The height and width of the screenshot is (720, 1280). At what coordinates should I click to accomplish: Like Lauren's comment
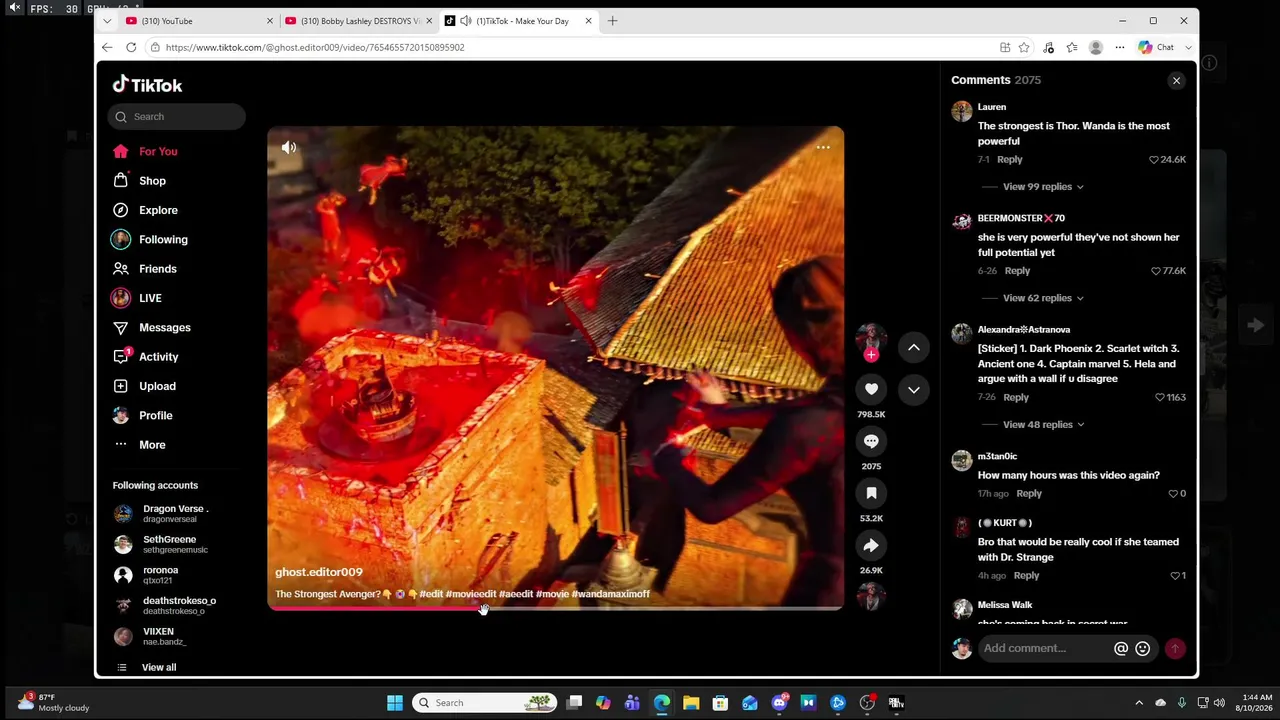[x=1154, y=160]
